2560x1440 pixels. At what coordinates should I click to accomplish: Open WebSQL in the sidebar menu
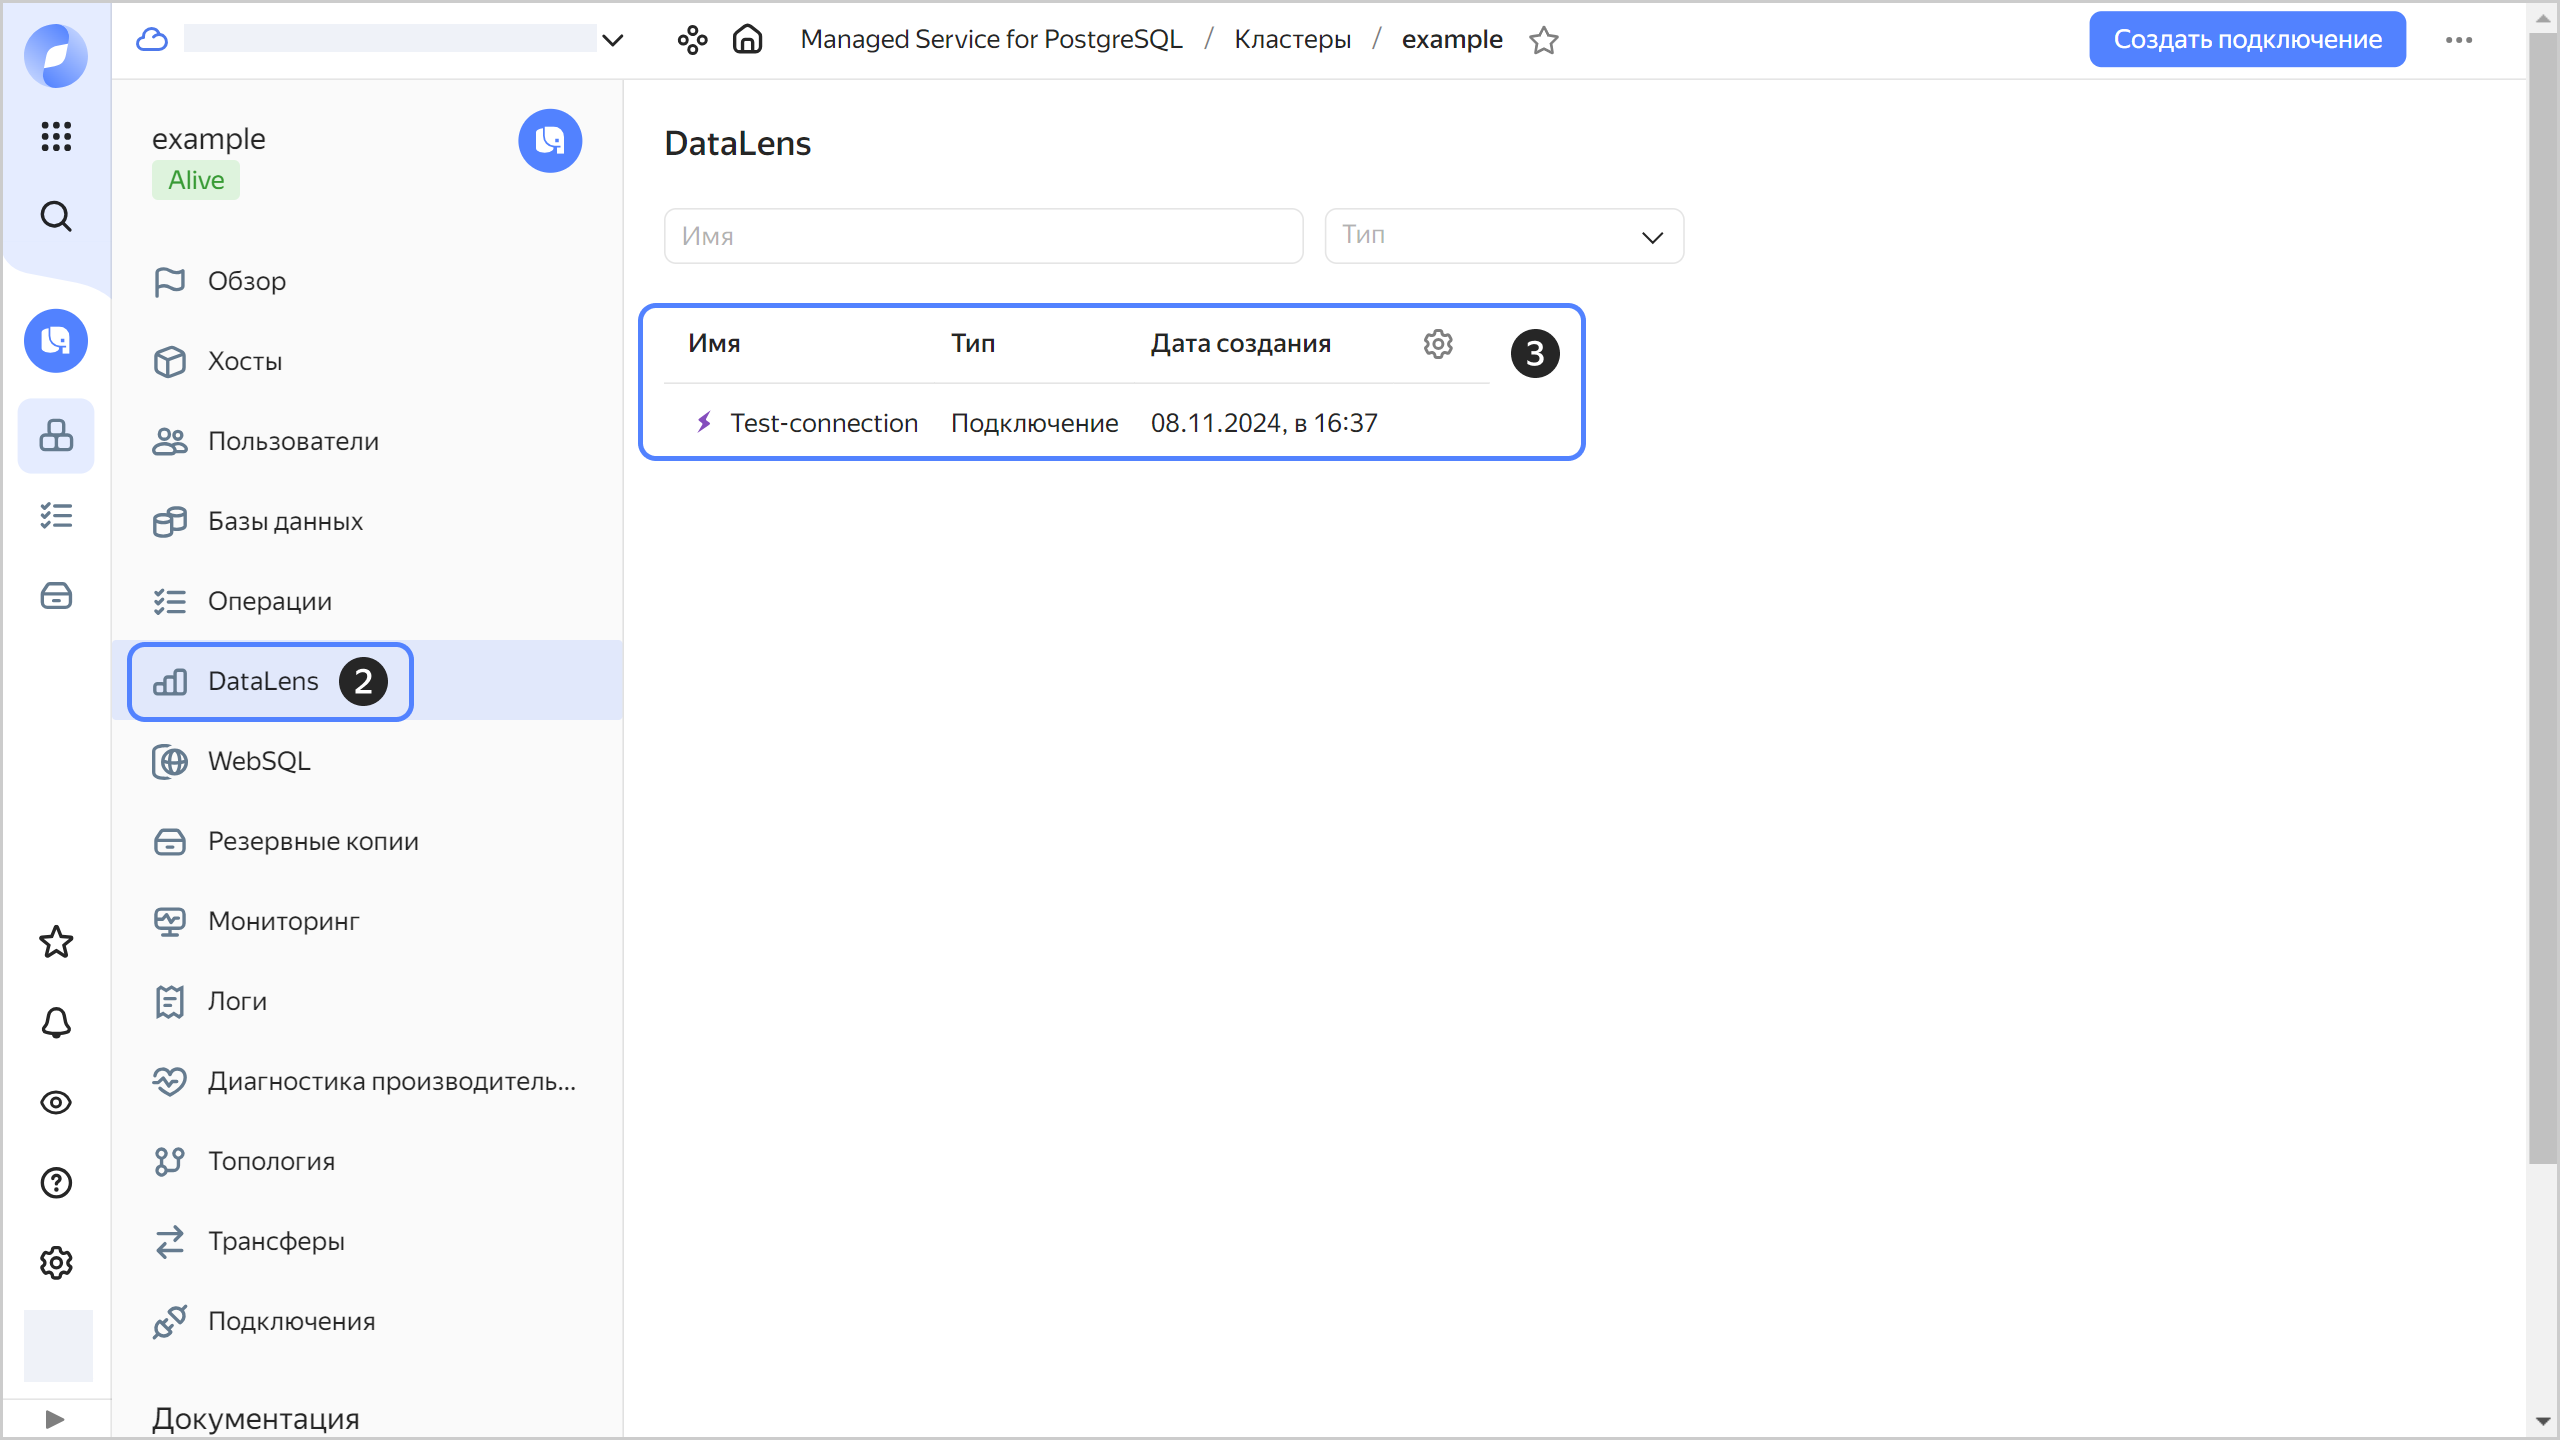tap(259, 761)
